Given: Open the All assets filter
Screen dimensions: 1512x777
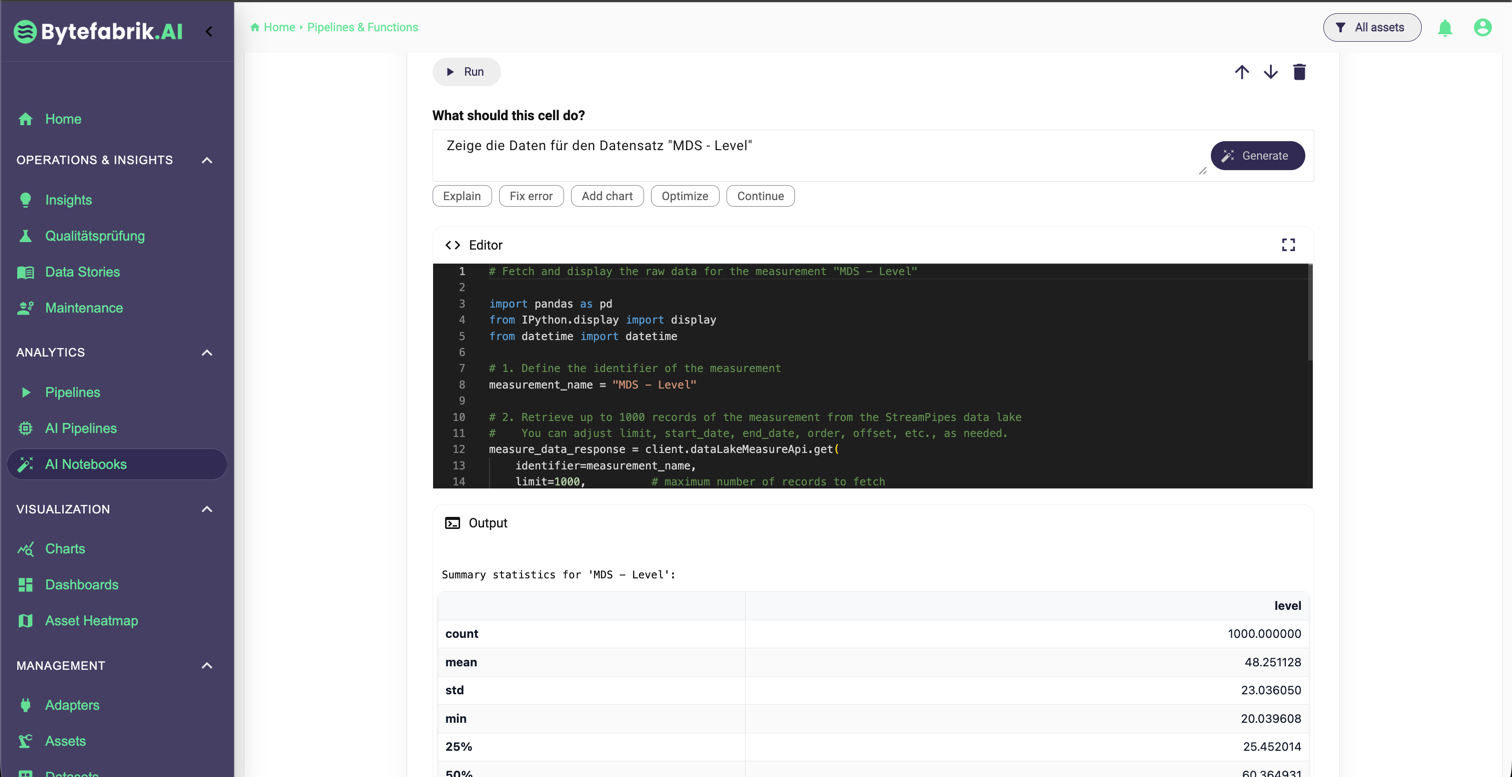Looking at the screenshot, I should [1371, 28].
